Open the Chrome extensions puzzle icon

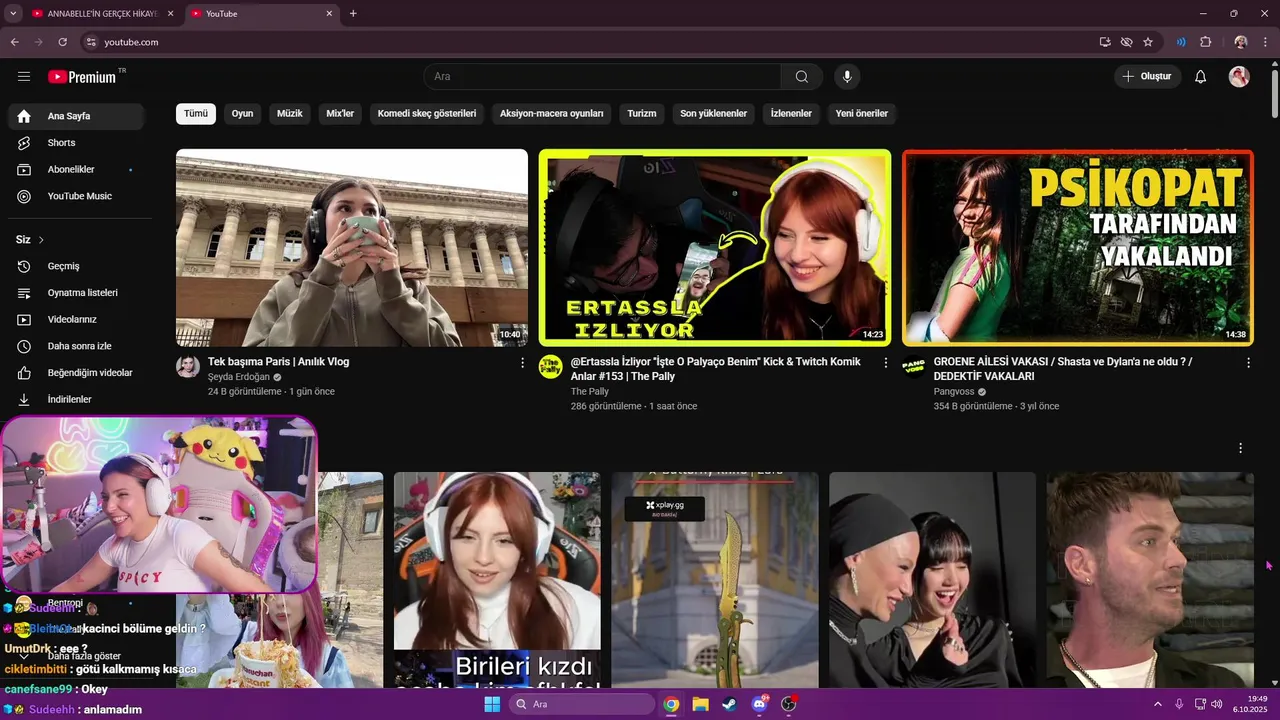[1205, 42]
